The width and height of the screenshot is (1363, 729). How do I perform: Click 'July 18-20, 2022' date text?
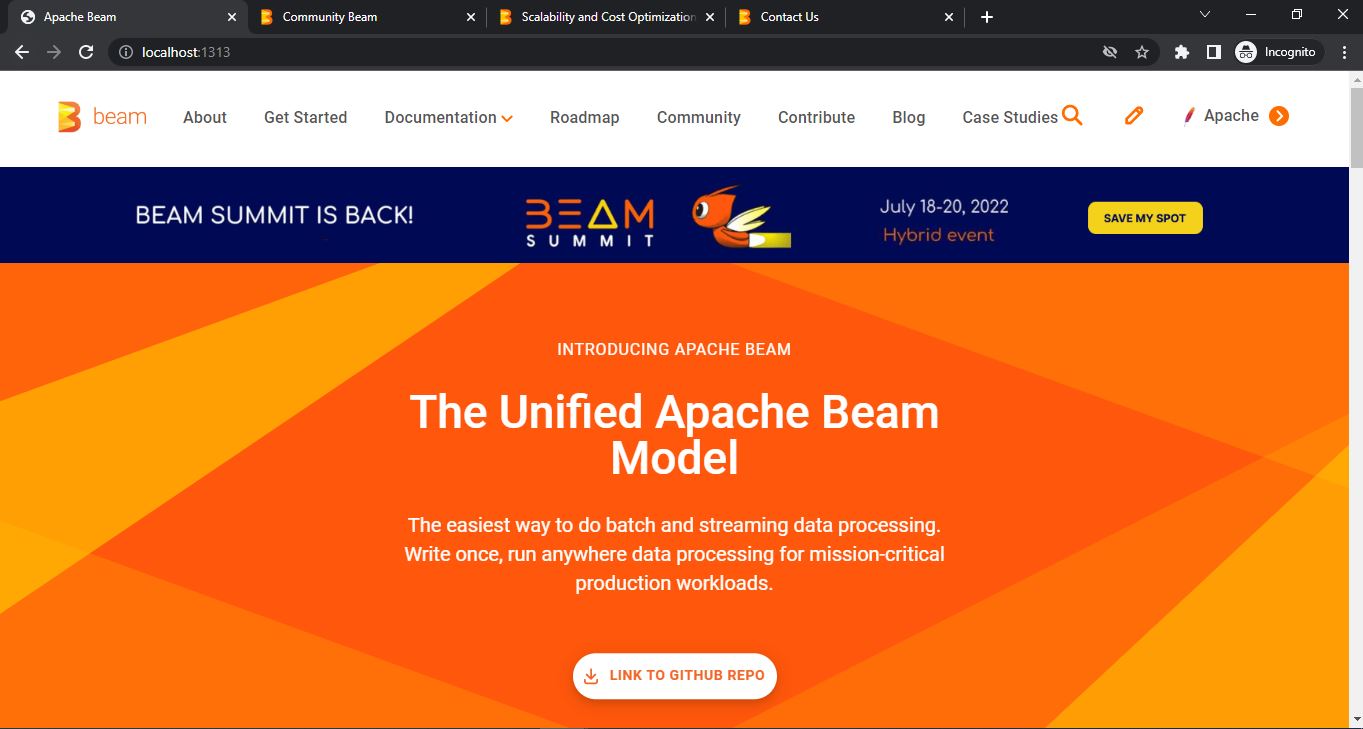click(944, 207)
